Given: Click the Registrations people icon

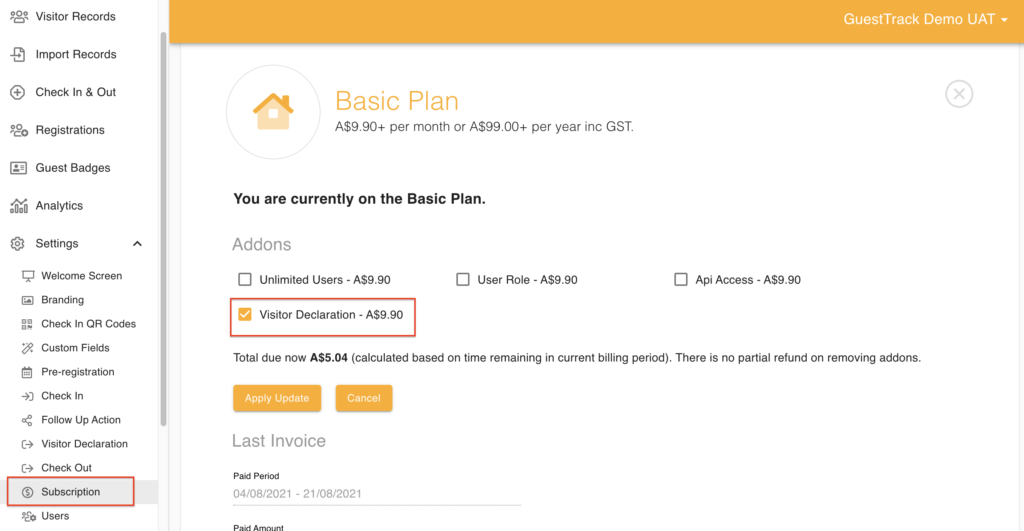Looking at the screenshot, I should pyautogui.click(x=18, y=130).
